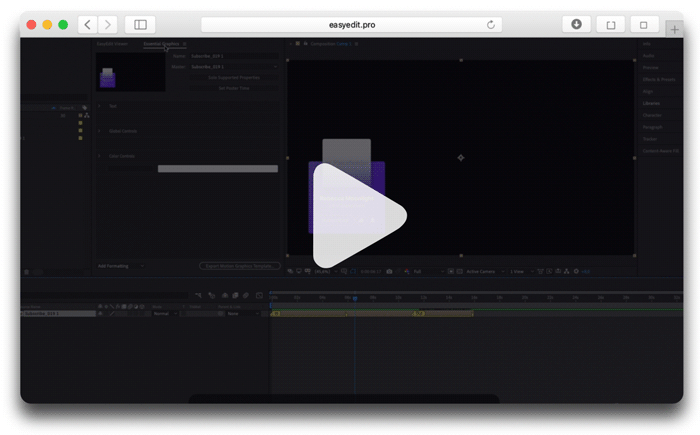Show Safari's sidebar using the sidebar icon

140,25
